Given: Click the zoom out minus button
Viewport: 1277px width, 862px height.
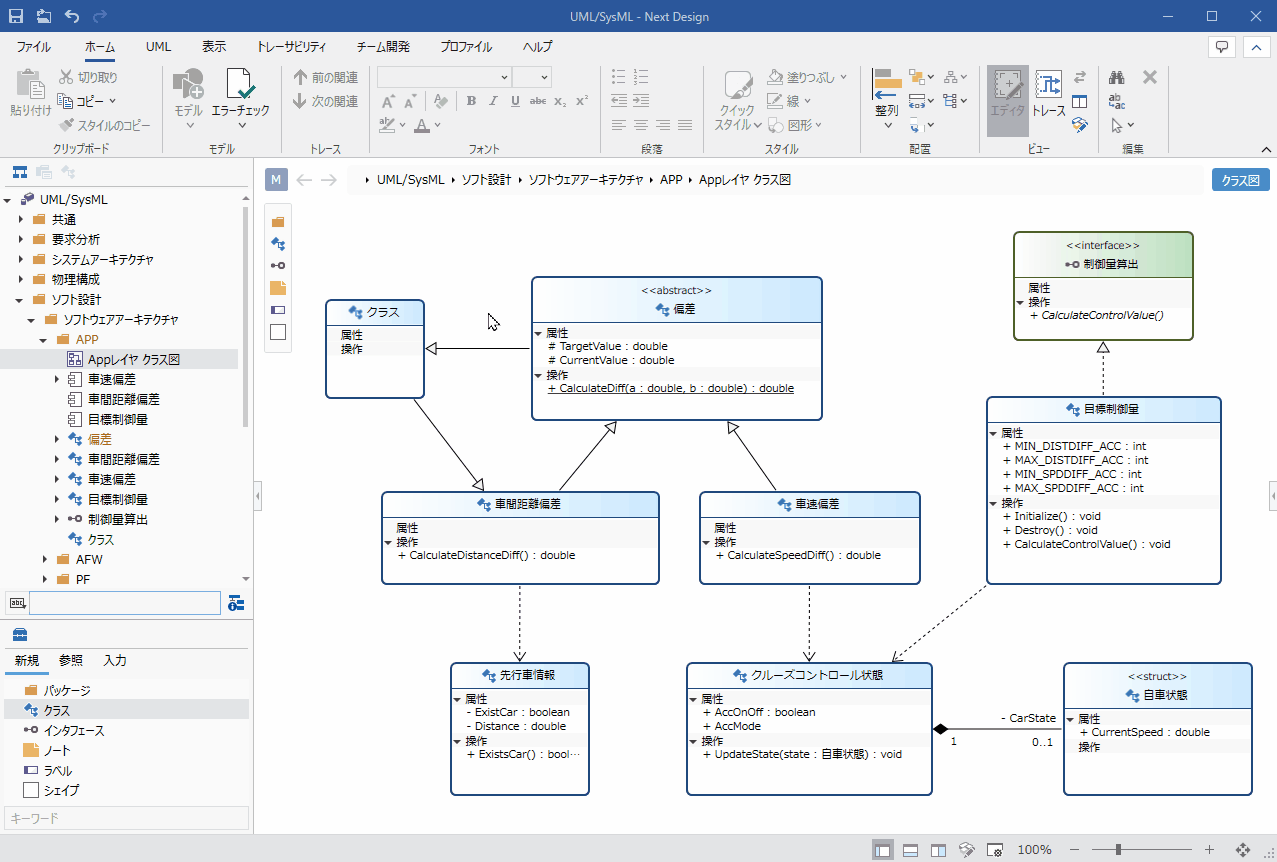Looking at the screenshot, I should pos(1074,849).
